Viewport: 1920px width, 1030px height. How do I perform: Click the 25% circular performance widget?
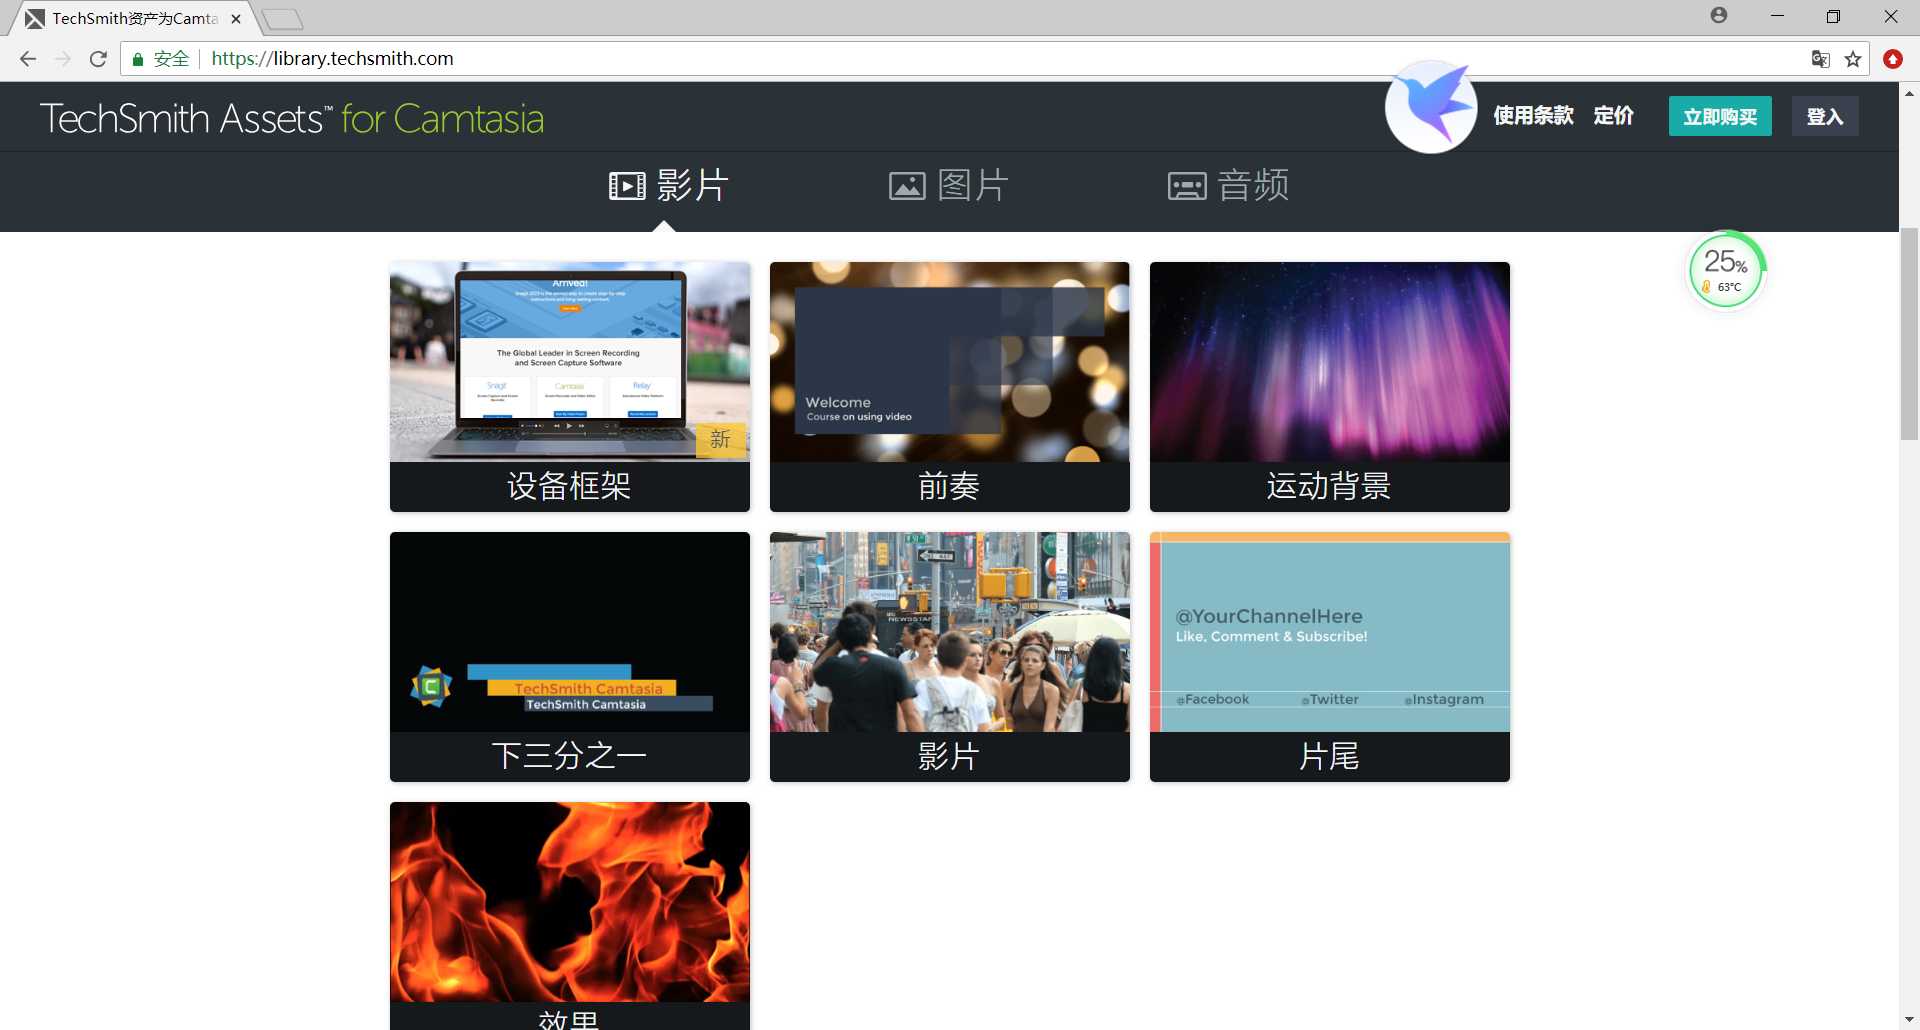(1727, 268)
